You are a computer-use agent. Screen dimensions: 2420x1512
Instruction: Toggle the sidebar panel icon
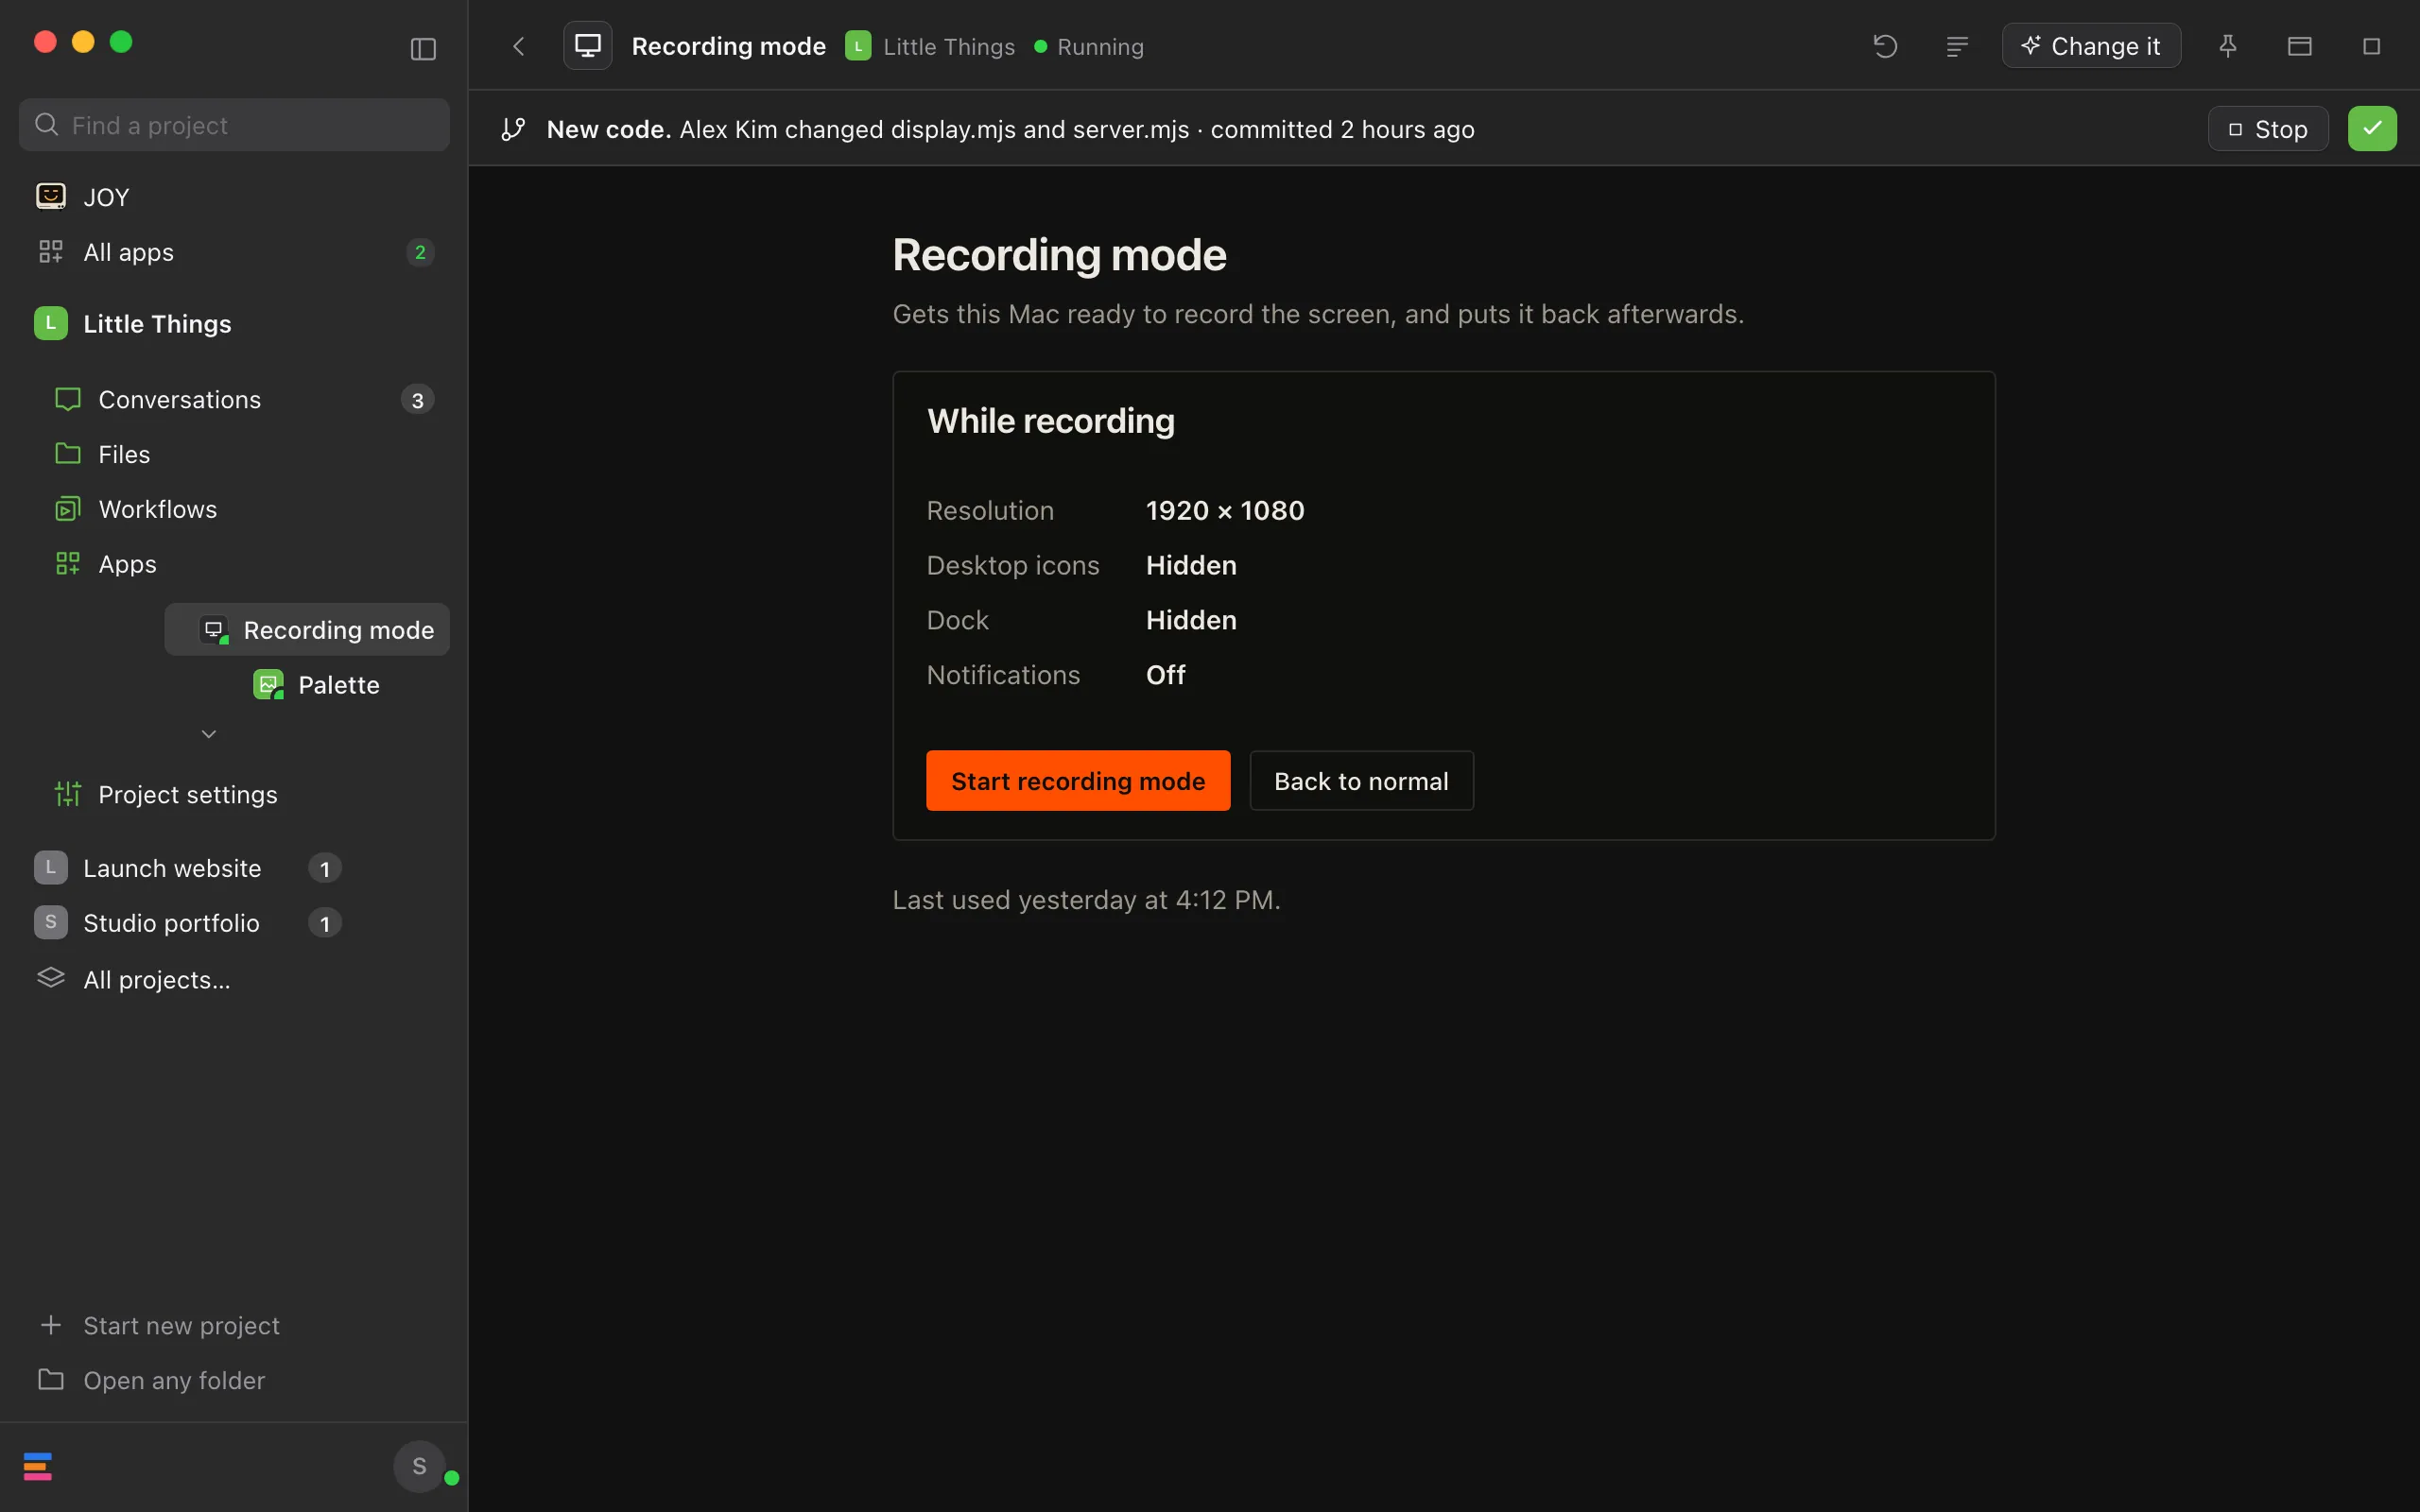click(x=423, y=48)
